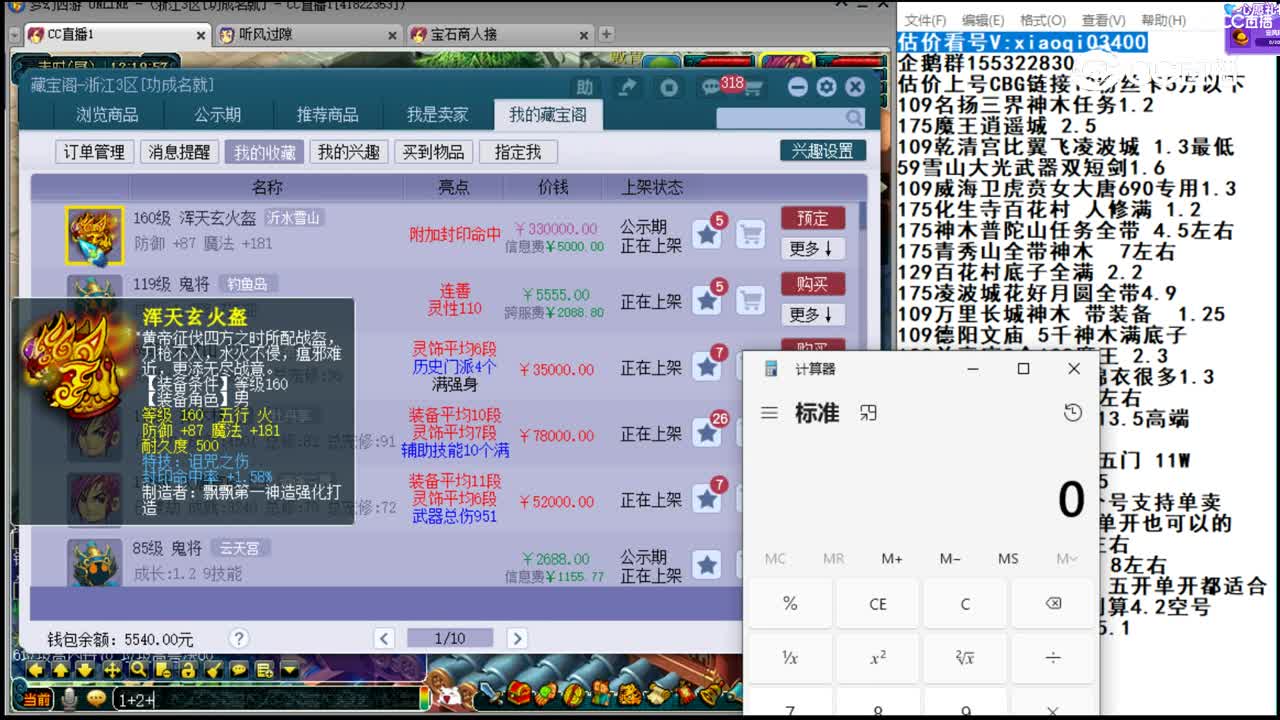Click broom clear icon in chat toolbar
This screenshot has height=720, width=1280.
213,670
